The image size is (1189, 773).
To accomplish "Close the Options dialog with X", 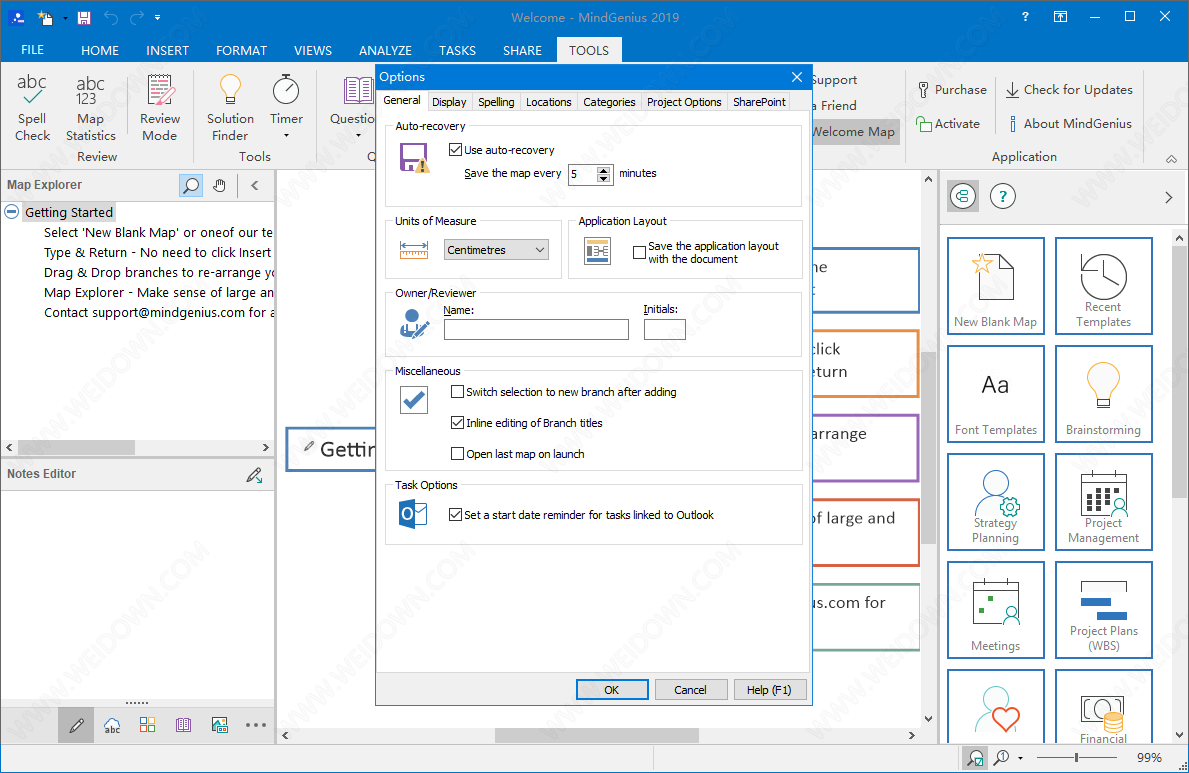I will 796,77.
